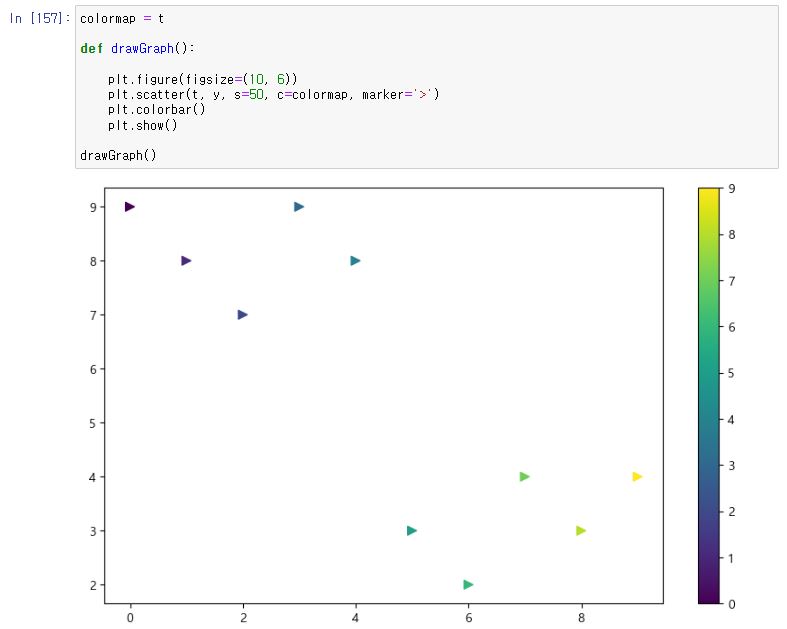Click the plt.scatter code line

click(274, 94)
